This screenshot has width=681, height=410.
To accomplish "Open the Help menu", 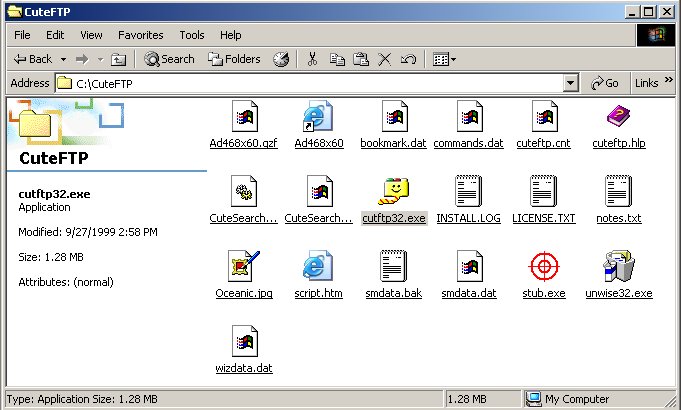I will 231,35.
